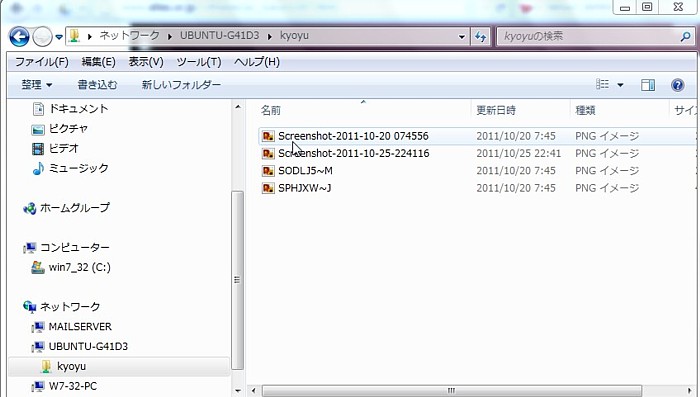Open the ファイル(F) menu
Screen dimensions: 700x397
[42, 62]
